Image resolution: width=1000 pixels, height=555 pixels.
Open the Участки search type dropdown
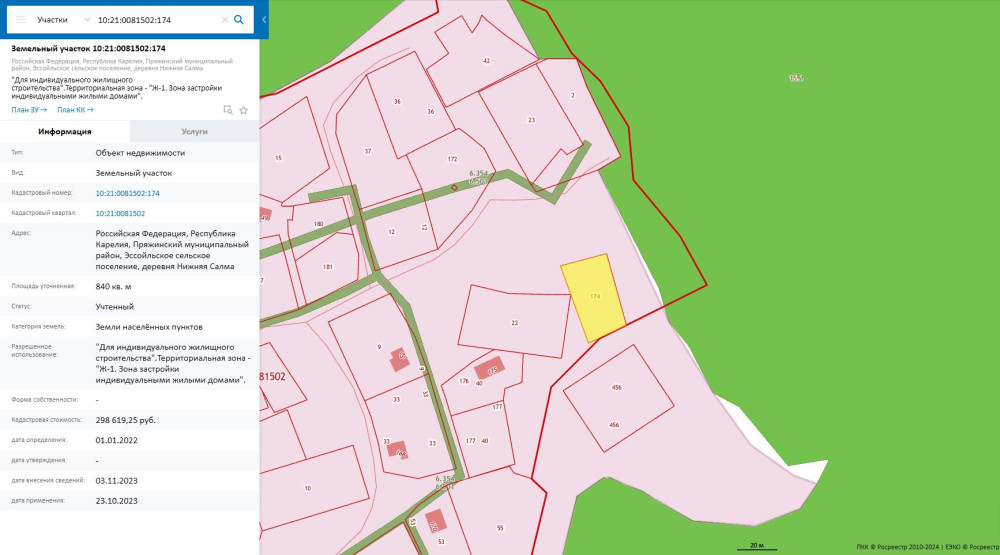[62, 19]
